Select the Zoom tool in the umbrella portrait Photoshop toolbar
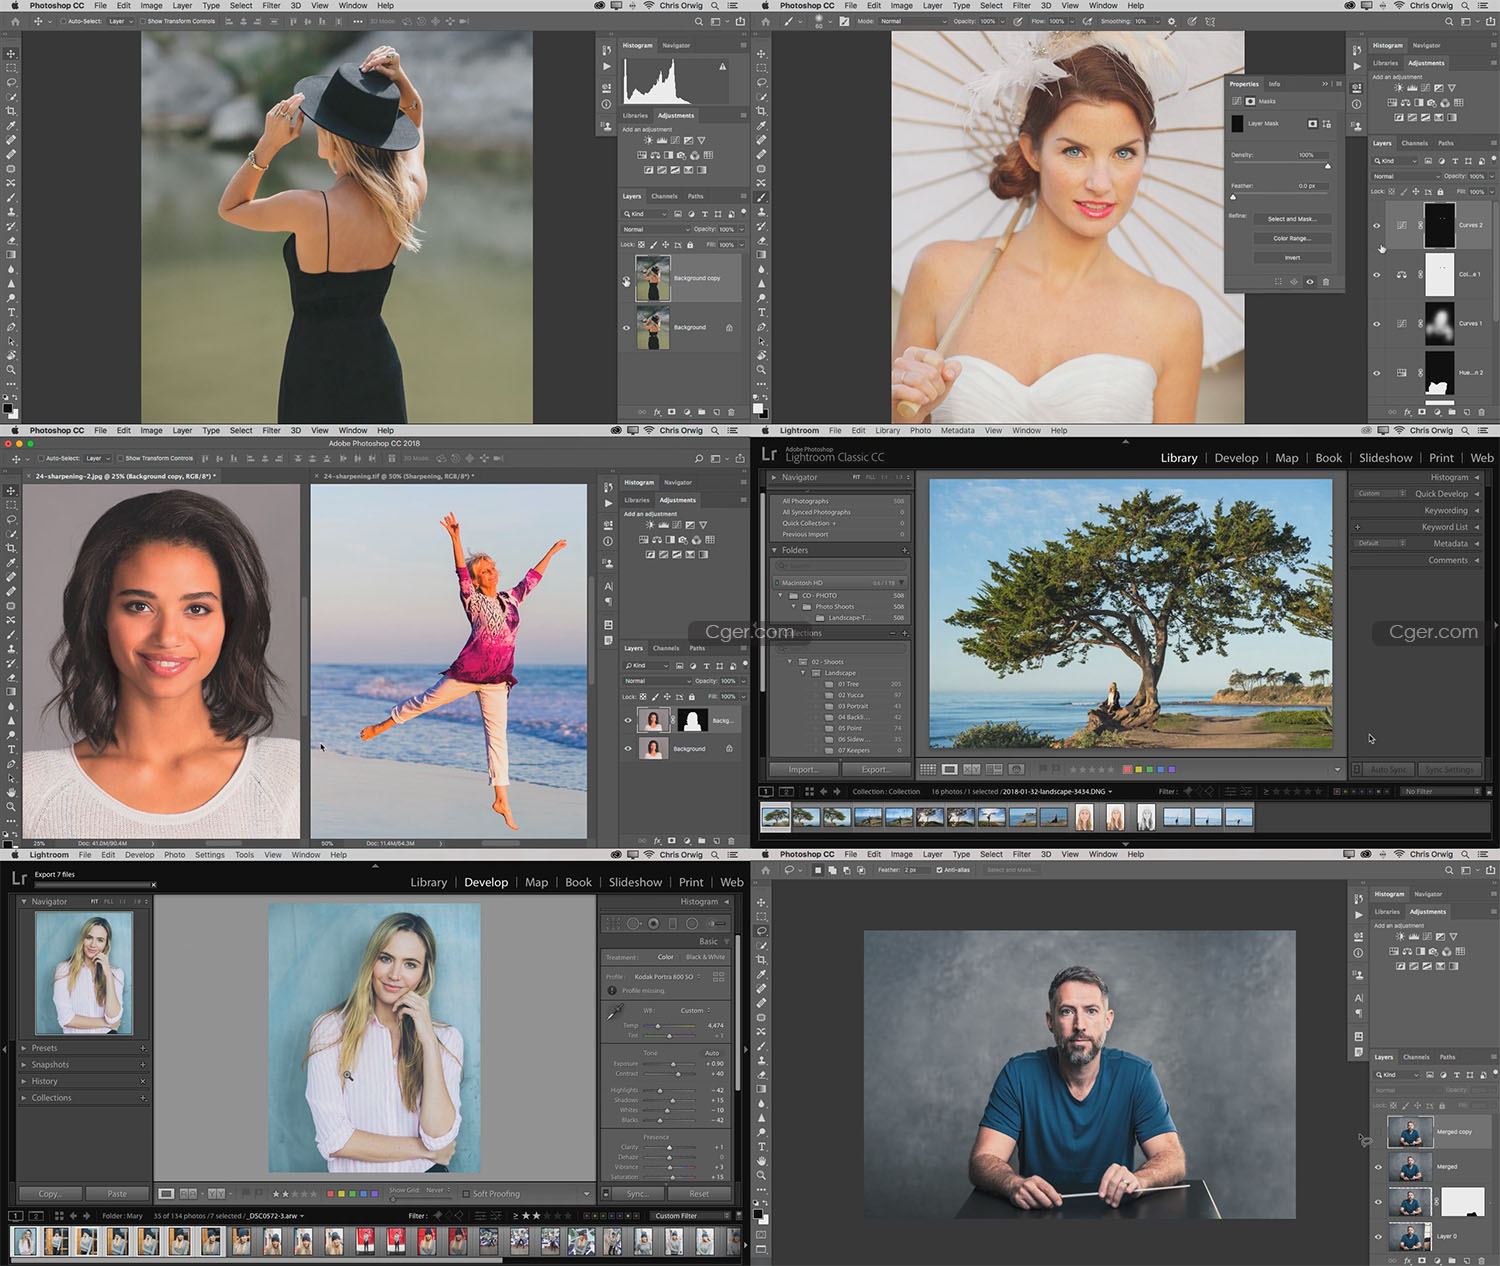 [x=761, y=369]
